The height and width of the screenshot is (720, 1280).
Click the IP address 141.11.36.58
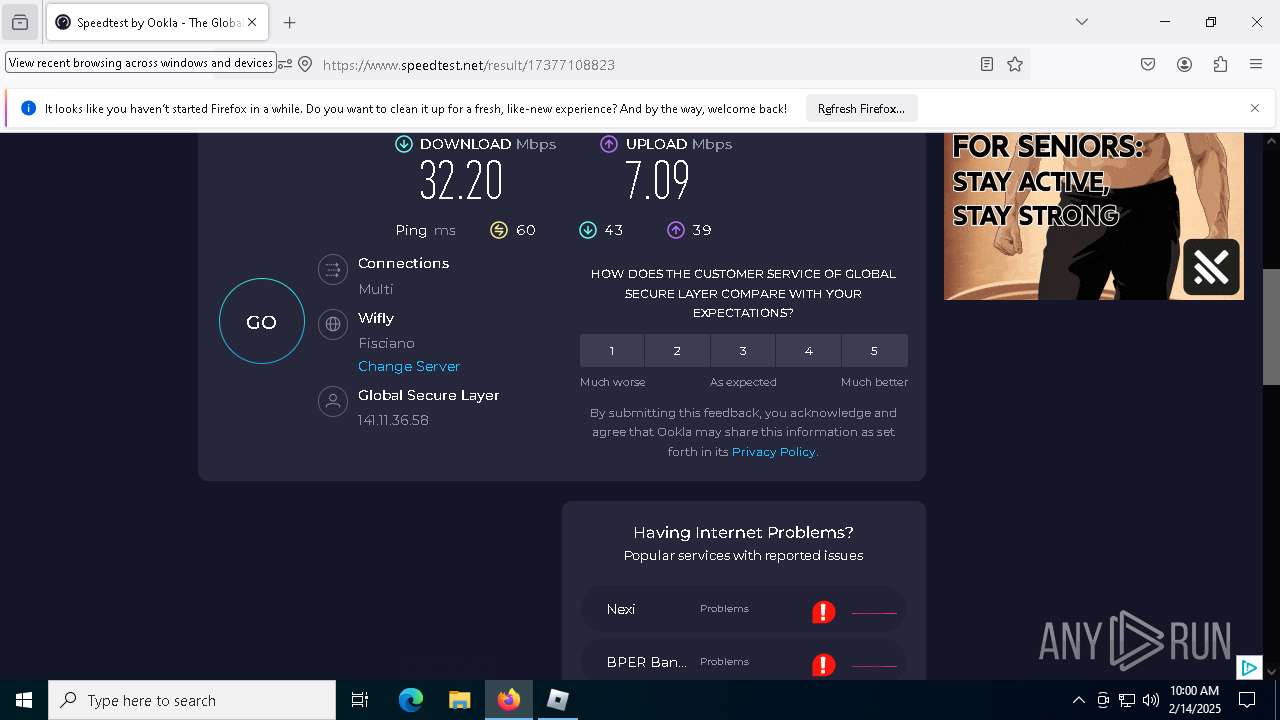pyautogui.click(x=393, y=420)
